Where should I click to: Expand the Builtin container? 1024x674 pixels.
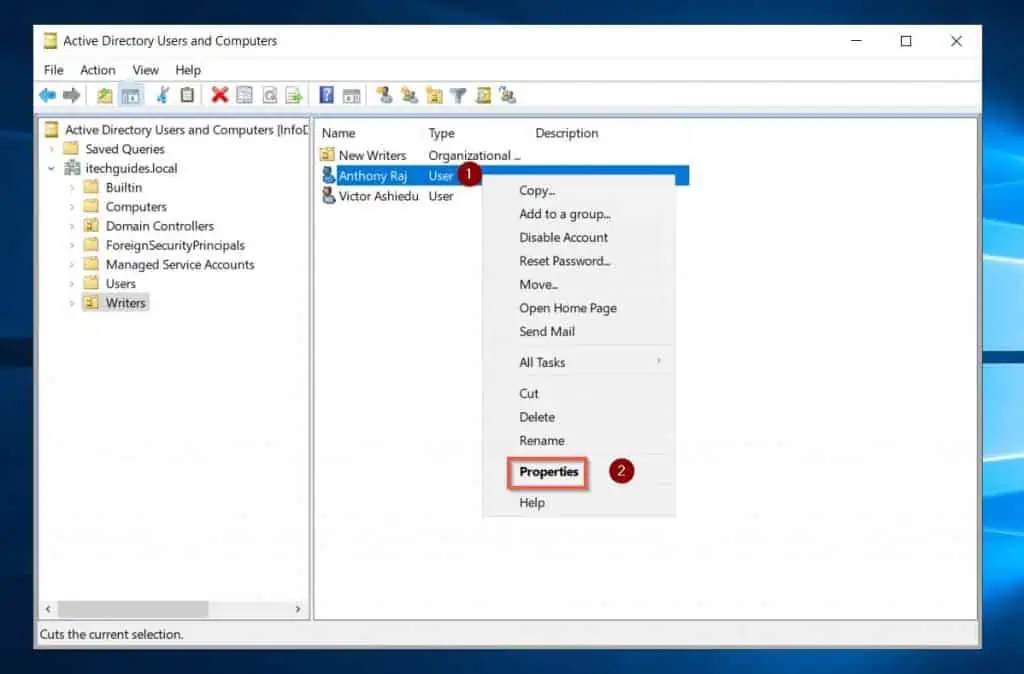click(x=72, y=187)
